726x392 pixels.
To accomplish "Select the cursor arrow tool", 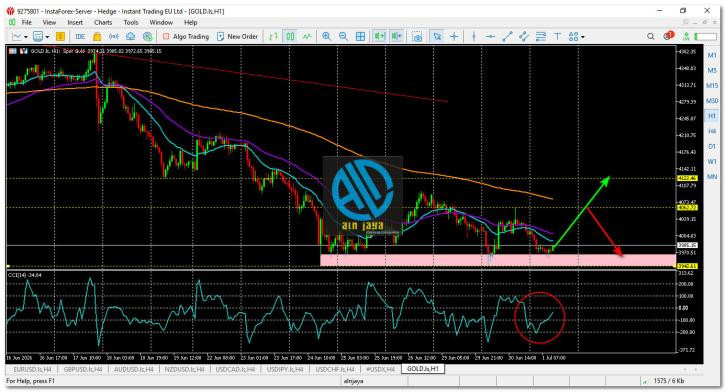I will [437, 36].
